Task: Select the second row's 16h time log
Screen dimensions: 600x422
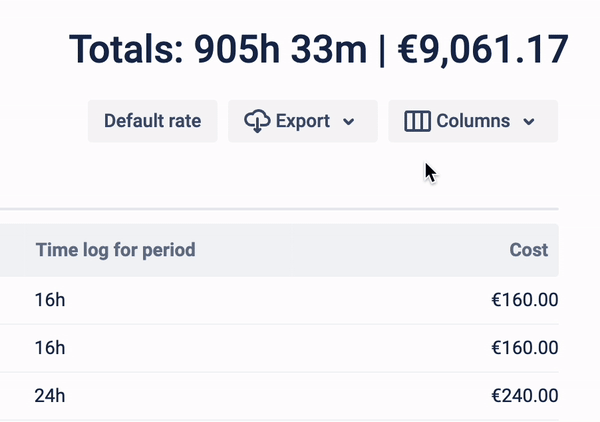Action: click(49, 348)
